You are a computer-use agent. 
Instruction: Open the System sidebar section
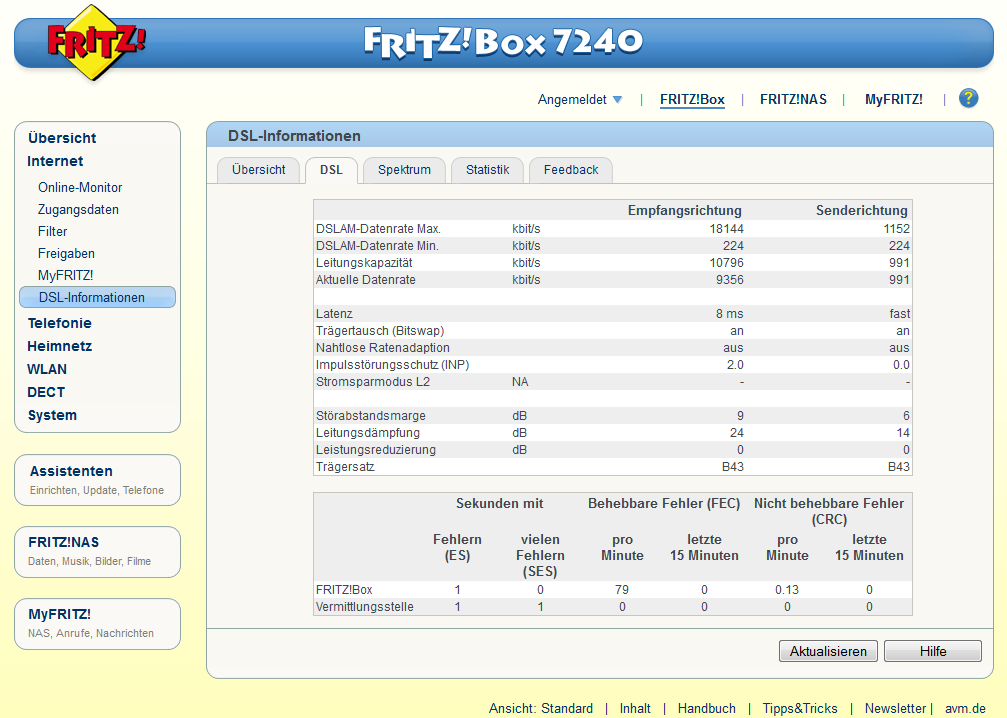coord(52,416)
